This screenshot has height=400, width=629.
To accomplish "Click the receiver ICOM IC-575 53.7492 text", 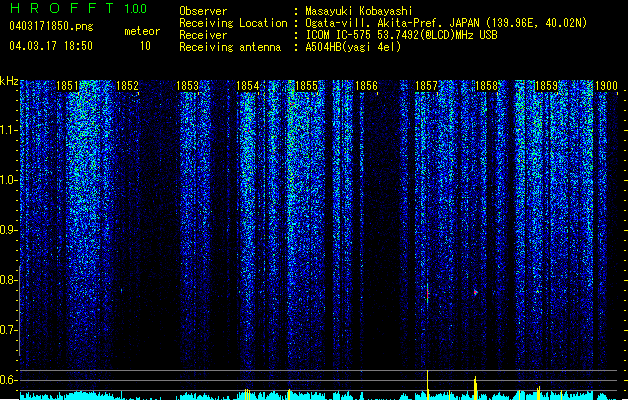I will 401,35.
